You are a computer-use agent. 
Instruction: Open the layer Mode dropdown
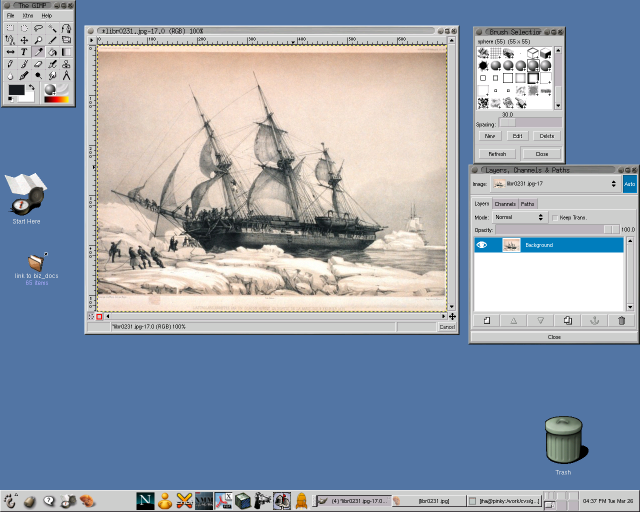point(518,217)
